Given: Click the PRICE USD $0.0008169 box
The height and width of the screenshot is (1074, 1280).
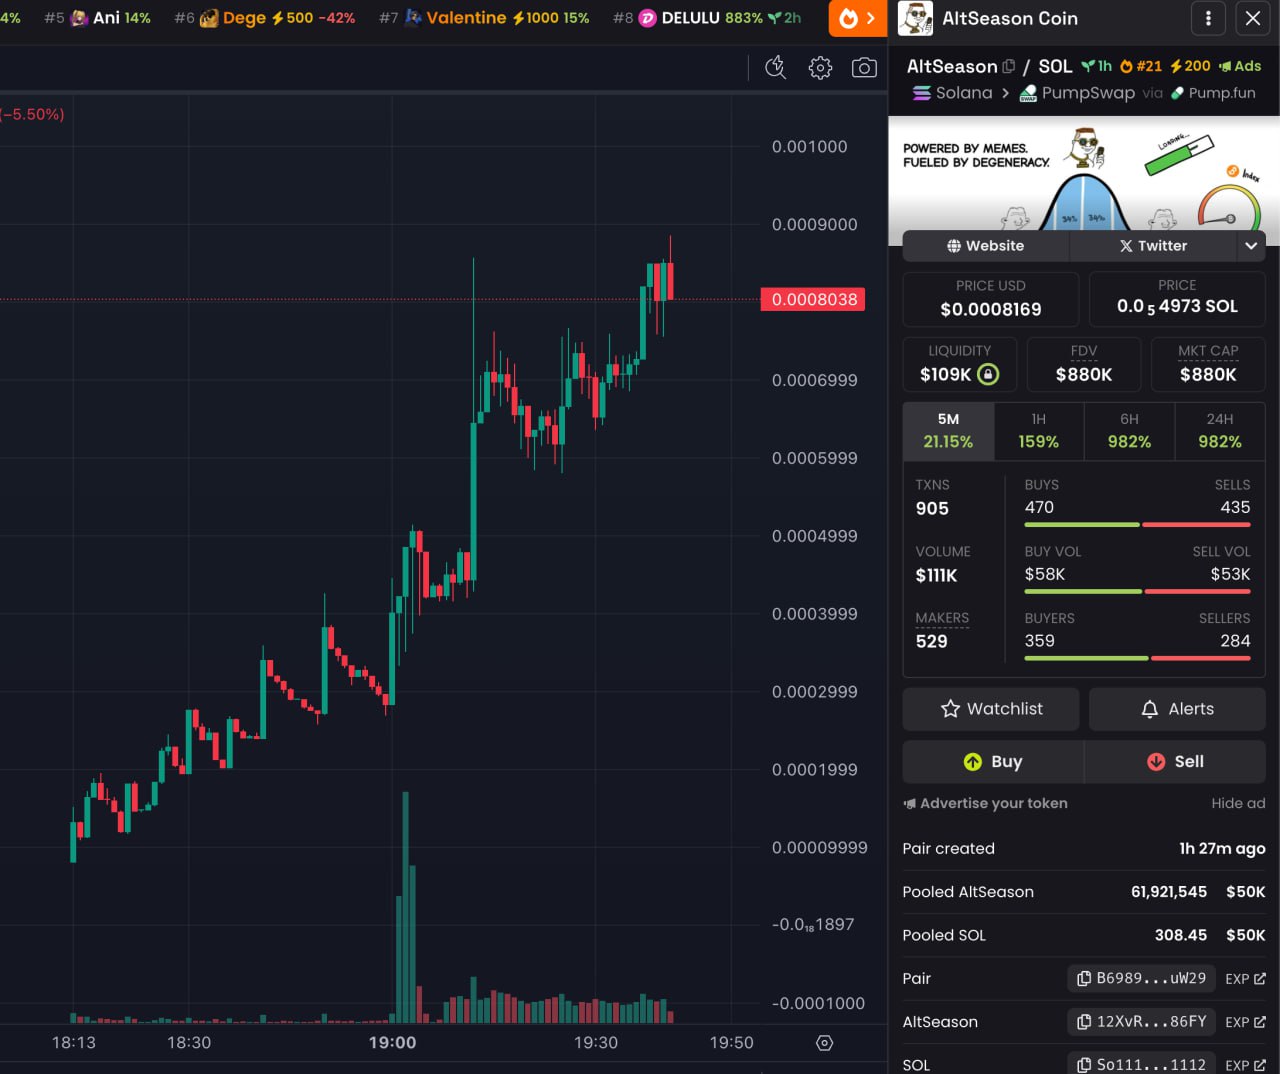Looking at the screenshot, I should (x=991, y=299).
